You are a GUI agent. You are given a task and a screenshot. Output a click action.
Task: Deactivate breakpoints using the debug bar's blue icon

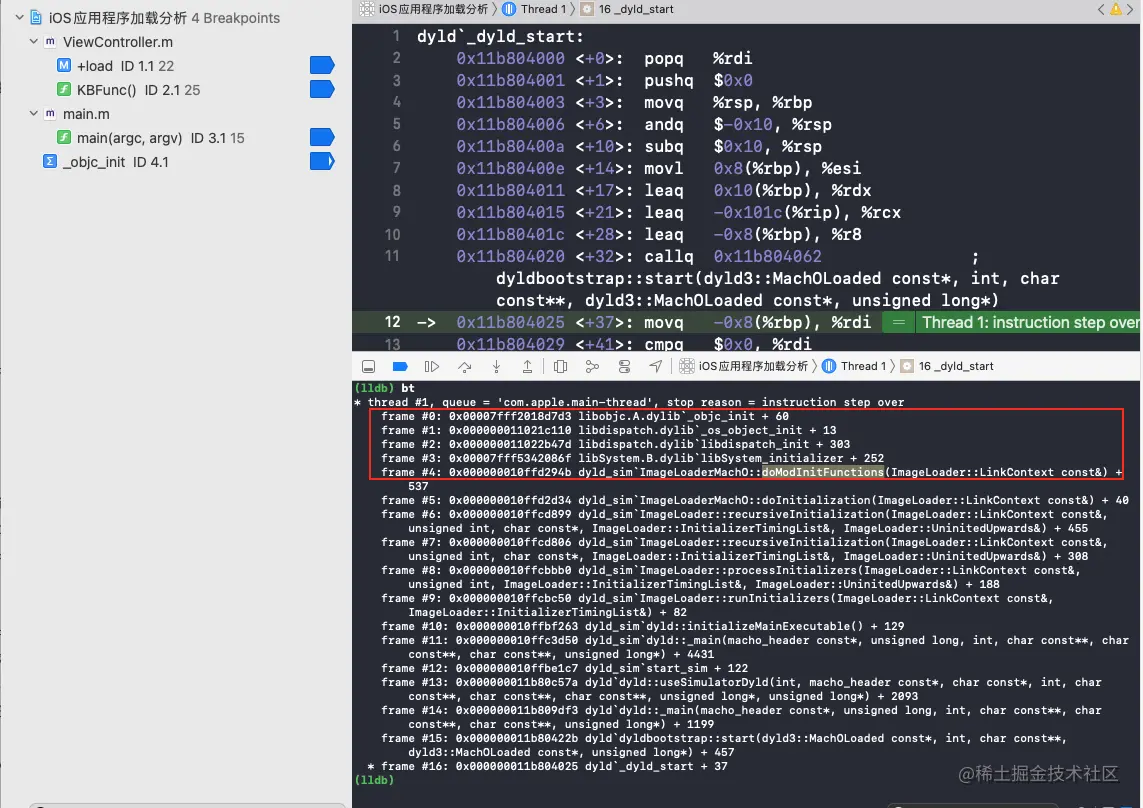(x=400, y=366)
